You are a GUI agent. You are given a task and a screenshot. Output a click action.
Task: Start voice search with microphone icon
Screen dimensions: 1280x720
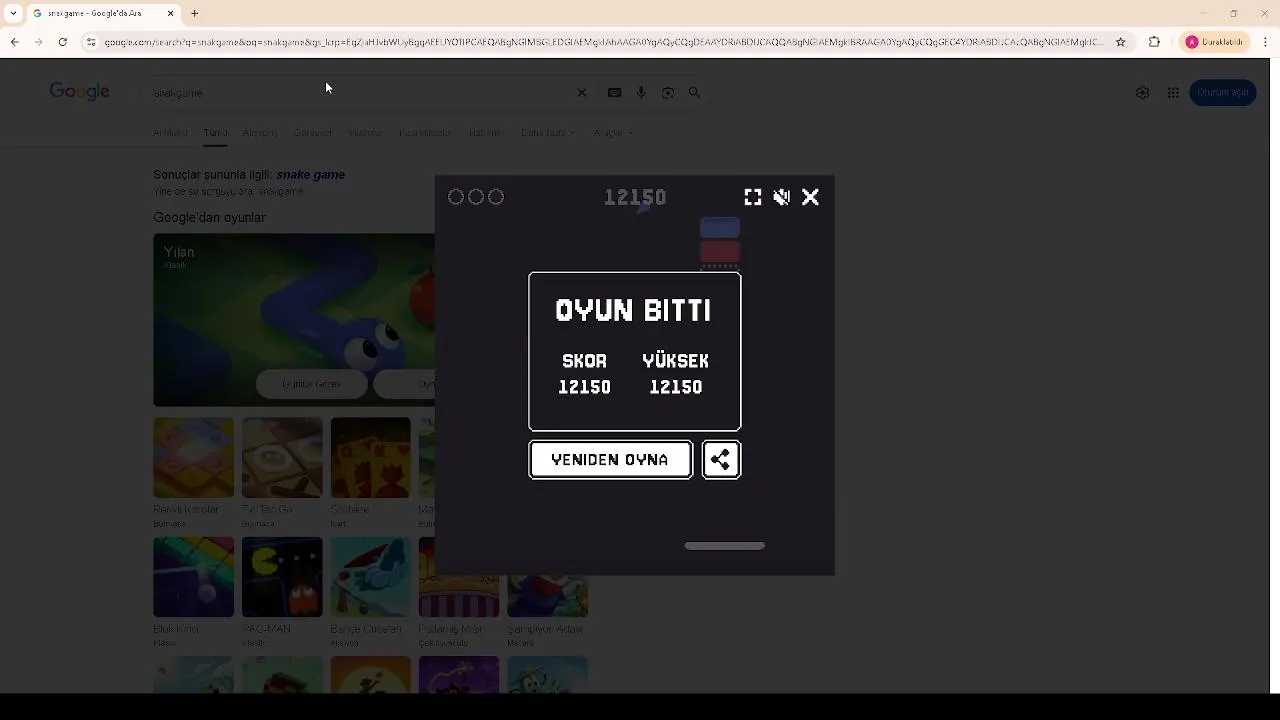coord(641,93)
